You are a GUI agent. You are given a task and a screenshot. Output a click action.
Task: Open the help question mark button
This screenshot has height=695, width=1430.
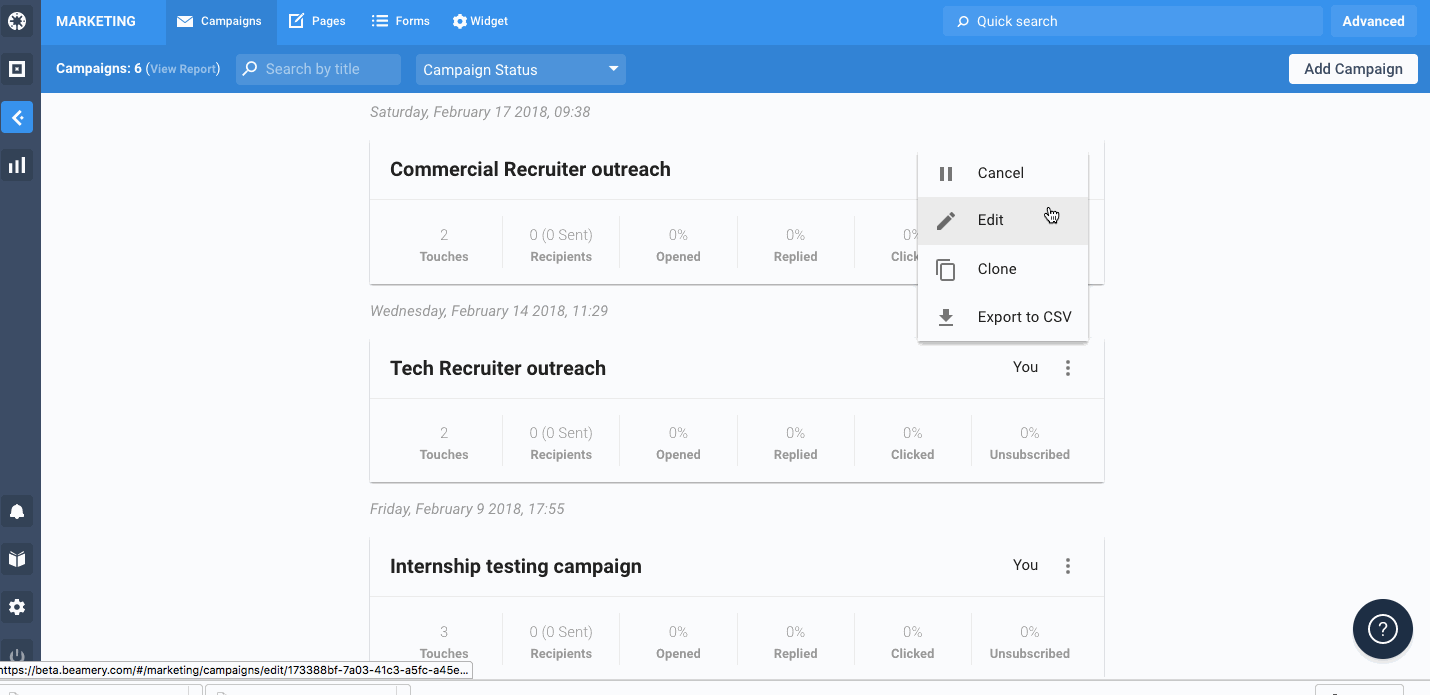[x=1382, y=629]
